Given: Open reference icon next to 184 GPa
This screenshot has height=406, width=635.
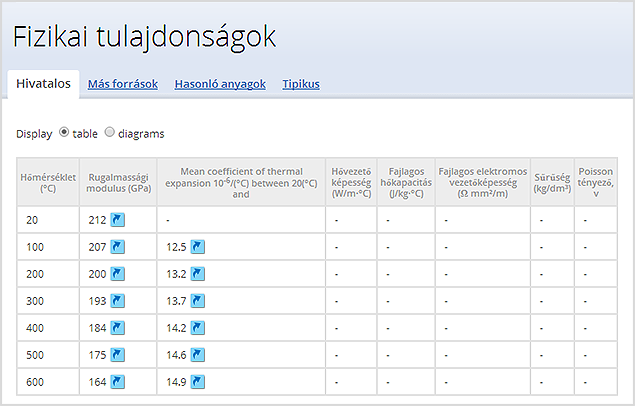Looking at the screenshot, I should (x=118, y=328).
